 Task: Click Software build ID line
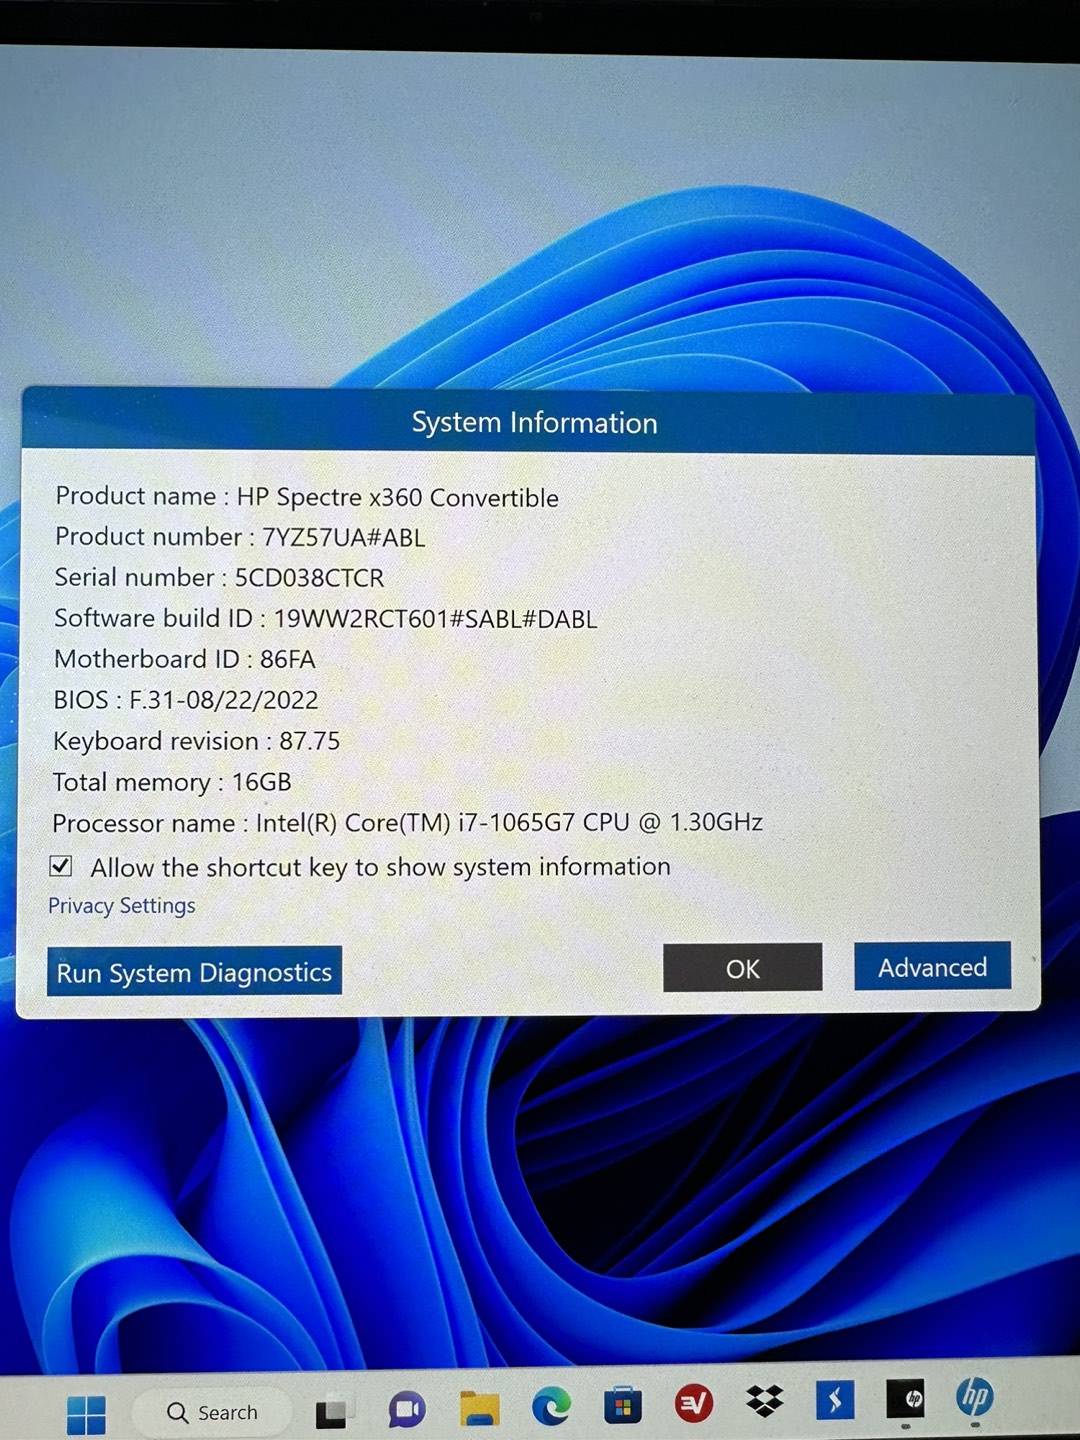click(x=326, y=619)
